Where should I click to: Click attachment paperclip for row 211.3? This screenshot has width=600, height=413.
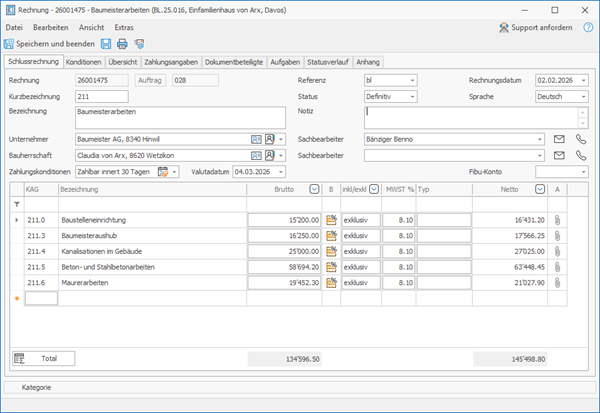click(x=558, y=236)
